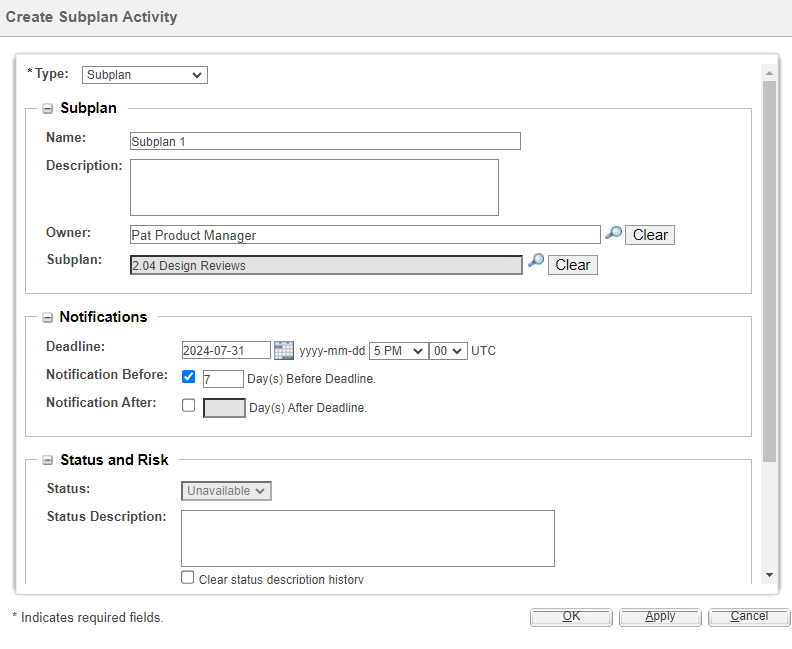Cancel the Create Subplan Activity dialog
This screenshot has height=649, width=792.
pos(749,617)
